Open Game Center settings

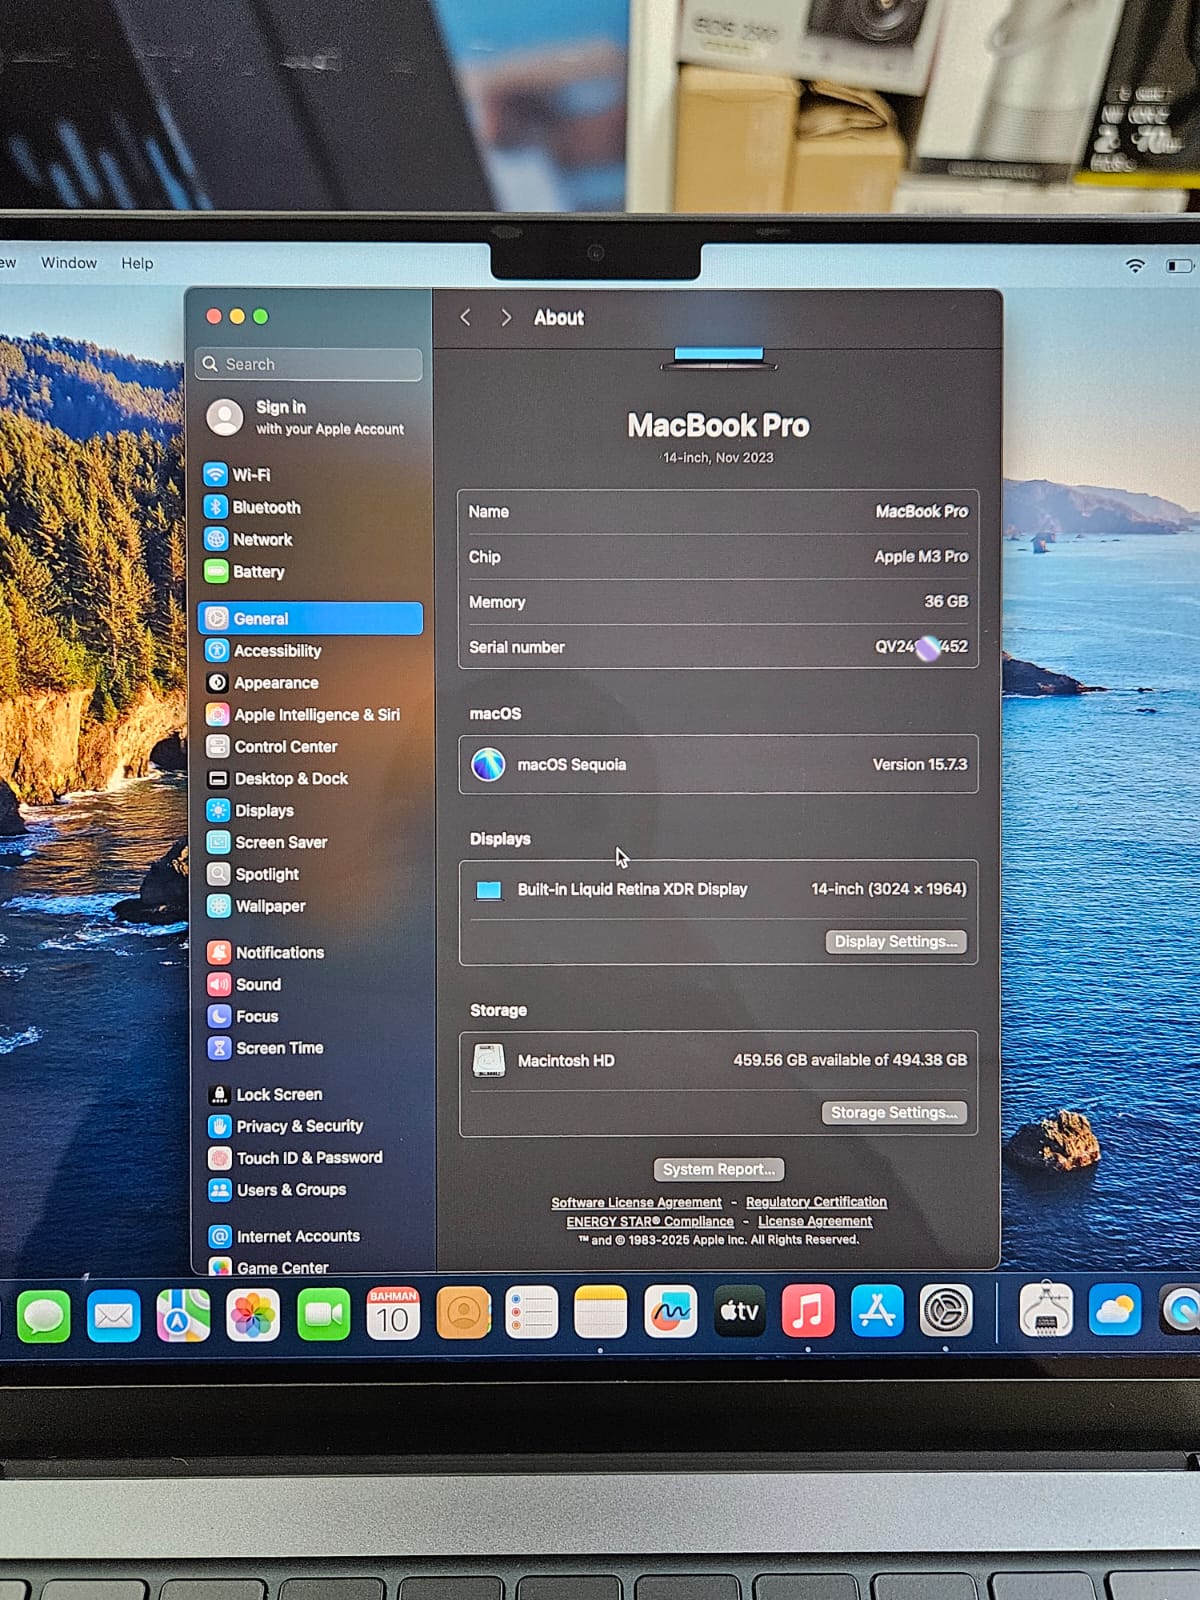click(x=269, y=1267)
